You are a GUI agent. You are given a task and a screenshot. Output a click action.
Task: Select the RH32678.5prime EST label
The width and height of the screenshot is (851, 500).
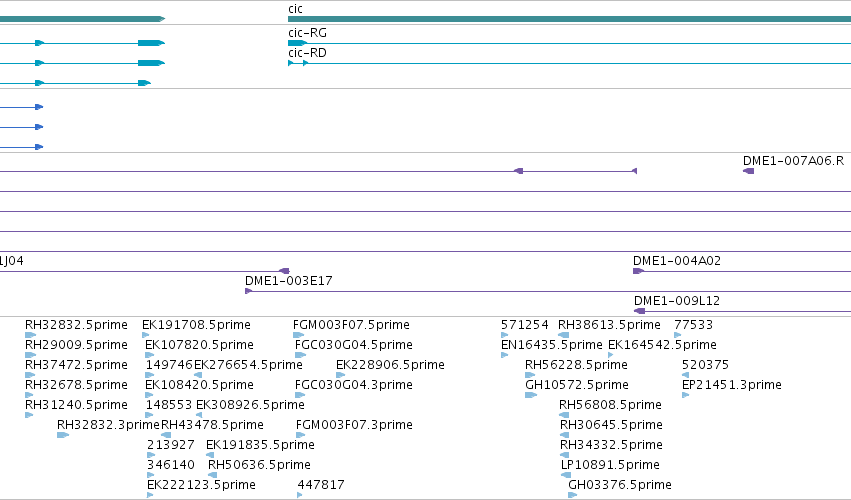[x=76, y=385]
